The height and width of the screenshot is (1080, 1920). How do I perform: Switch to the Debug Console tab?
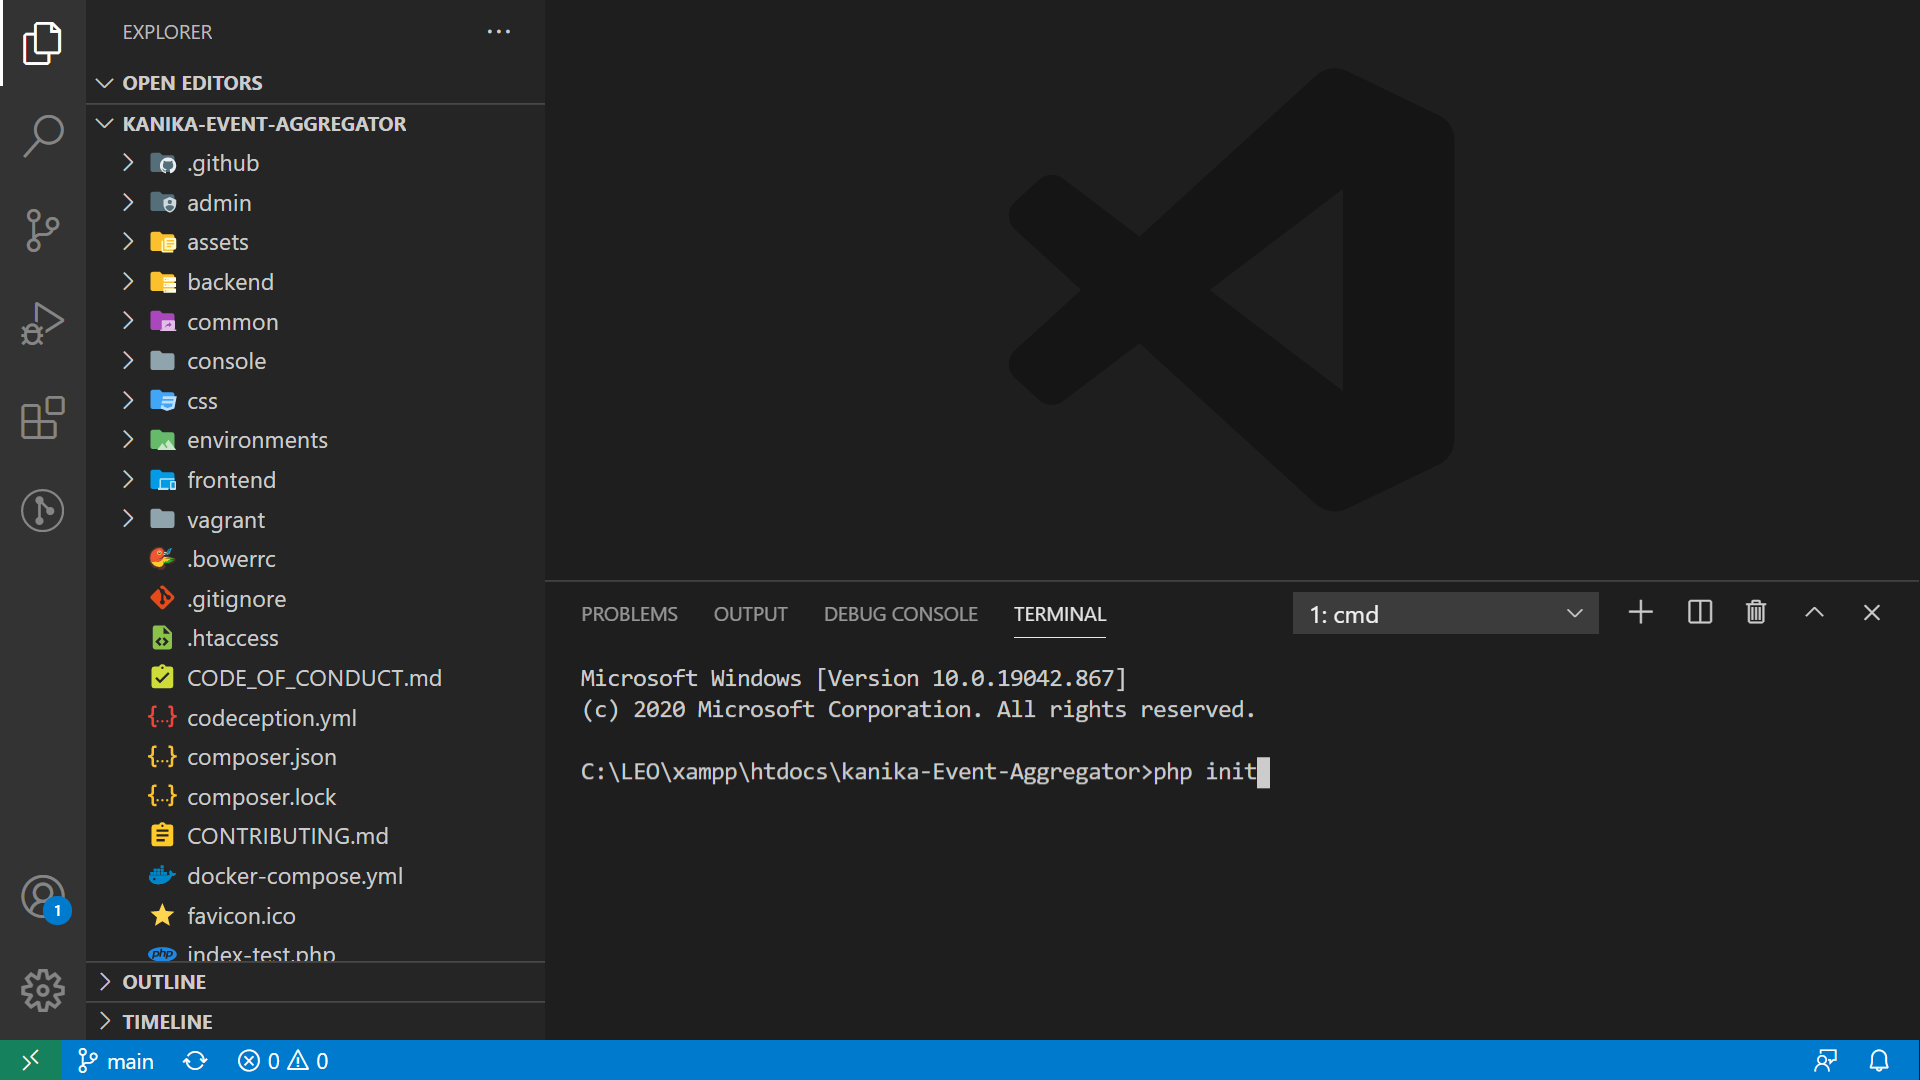click(x=900, y=614)
